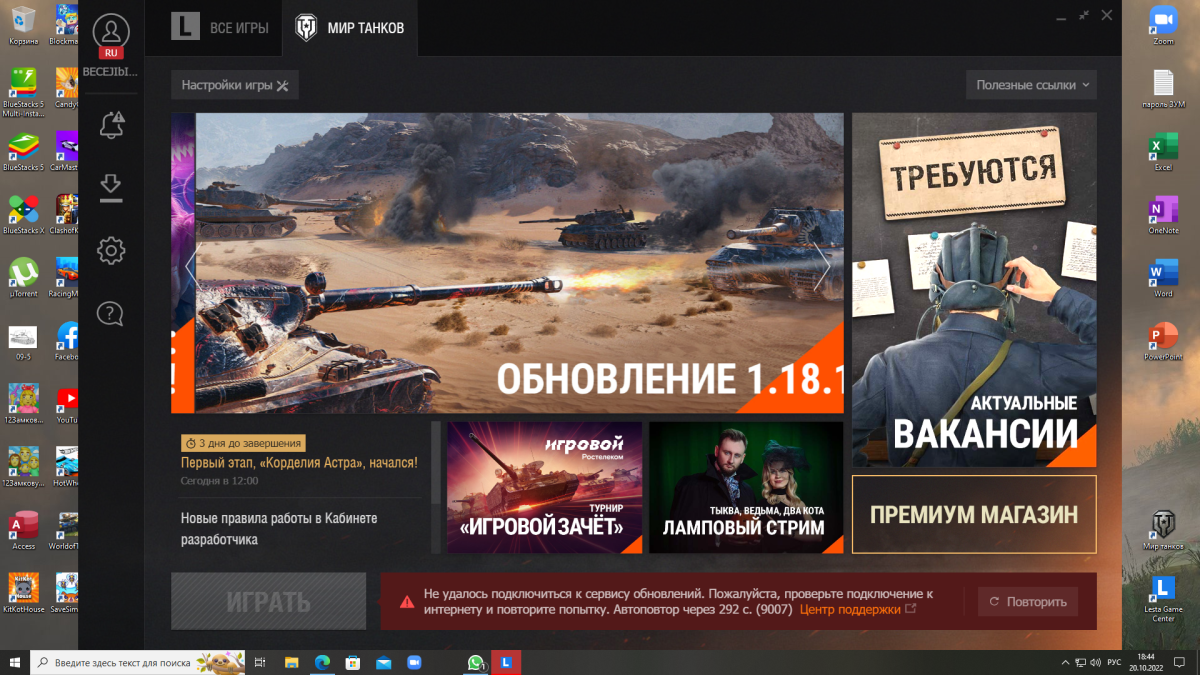This screenshot has height=675, width=1200.
Task: Open the Игровой зачёт tournament tile
Action: click(x=544, y=488)
